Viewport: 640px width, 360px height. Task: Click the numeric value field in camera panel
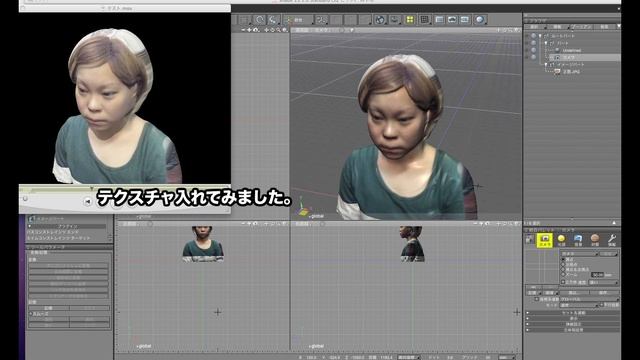[597, 275]
